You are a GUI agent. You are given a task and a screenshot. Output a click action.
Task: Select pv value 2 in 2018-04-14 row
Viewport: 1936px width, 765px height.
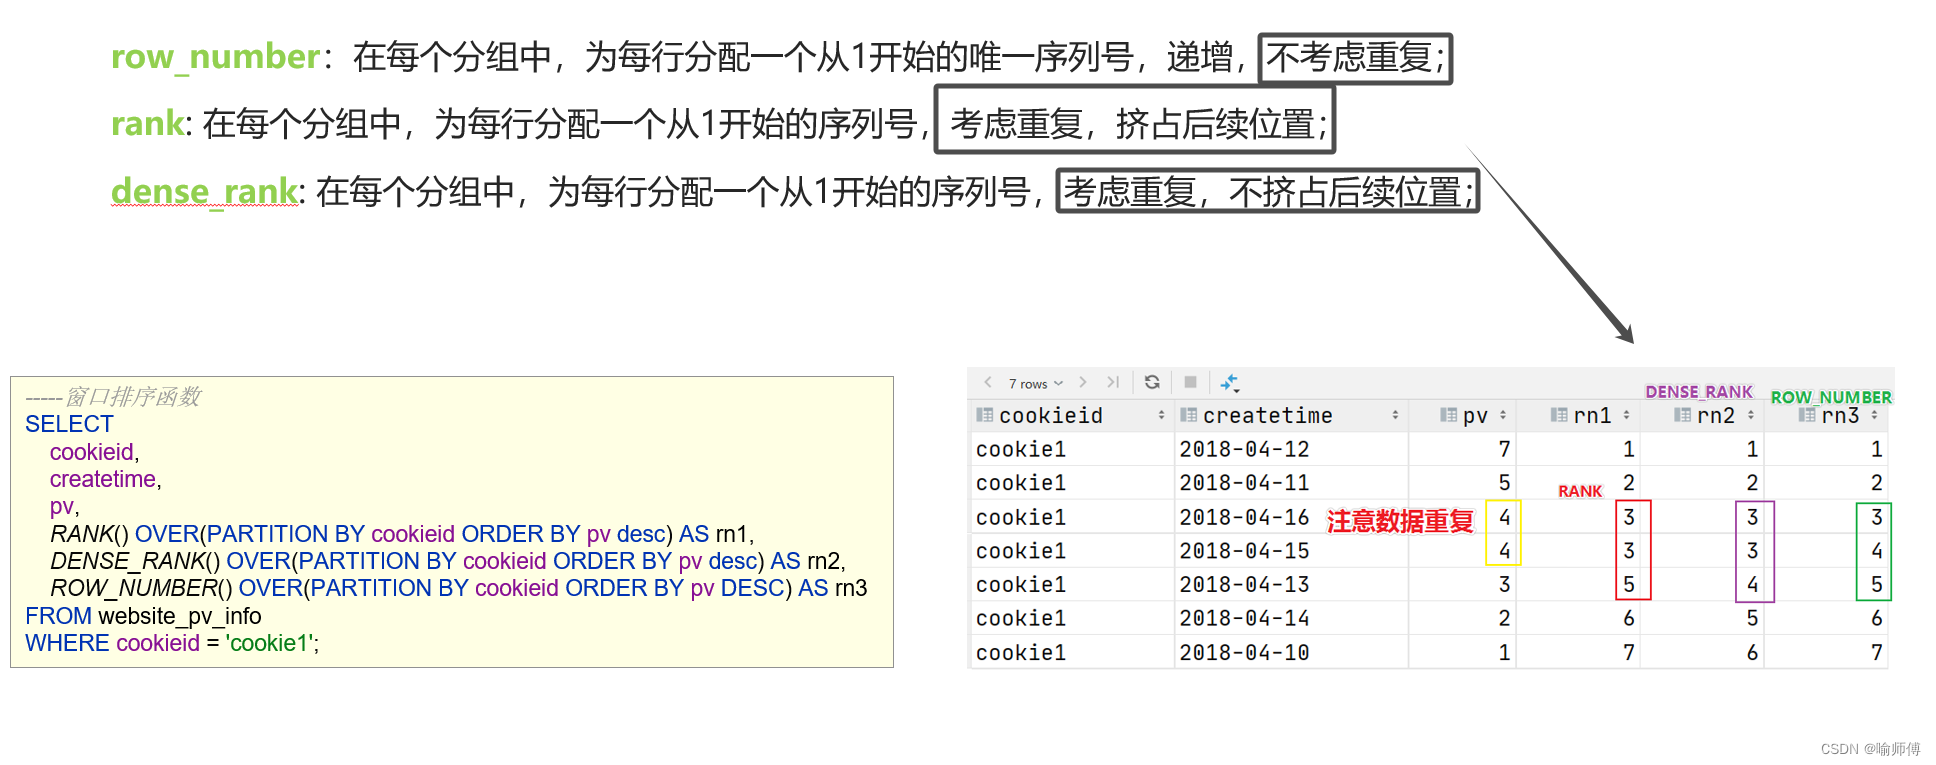(x=1504, y=618)
